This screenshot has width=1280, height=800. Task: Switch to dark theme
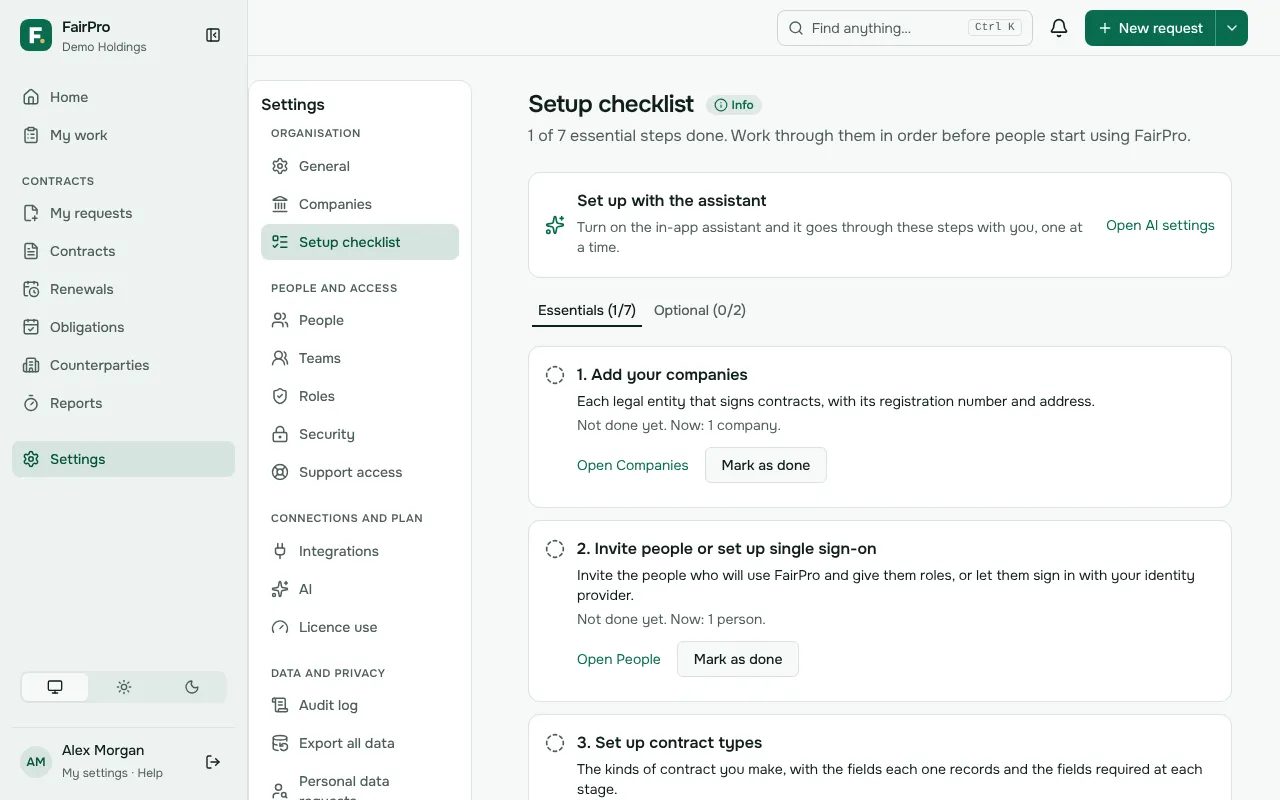[x=192, y=687]
